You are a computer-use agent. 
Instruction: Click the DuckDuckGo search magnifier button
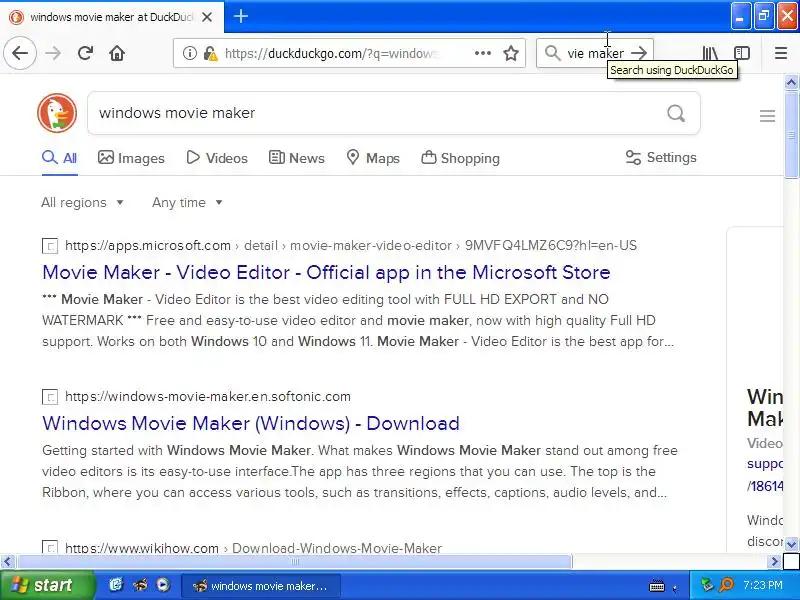tap(676, 113)
